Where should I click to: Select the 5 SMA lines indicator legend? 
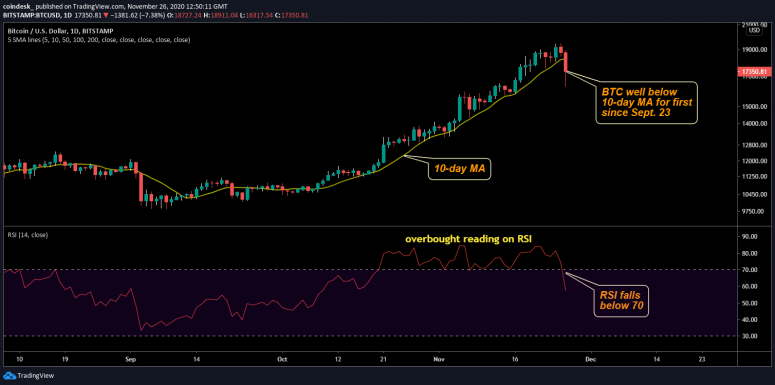pos(99,40)
